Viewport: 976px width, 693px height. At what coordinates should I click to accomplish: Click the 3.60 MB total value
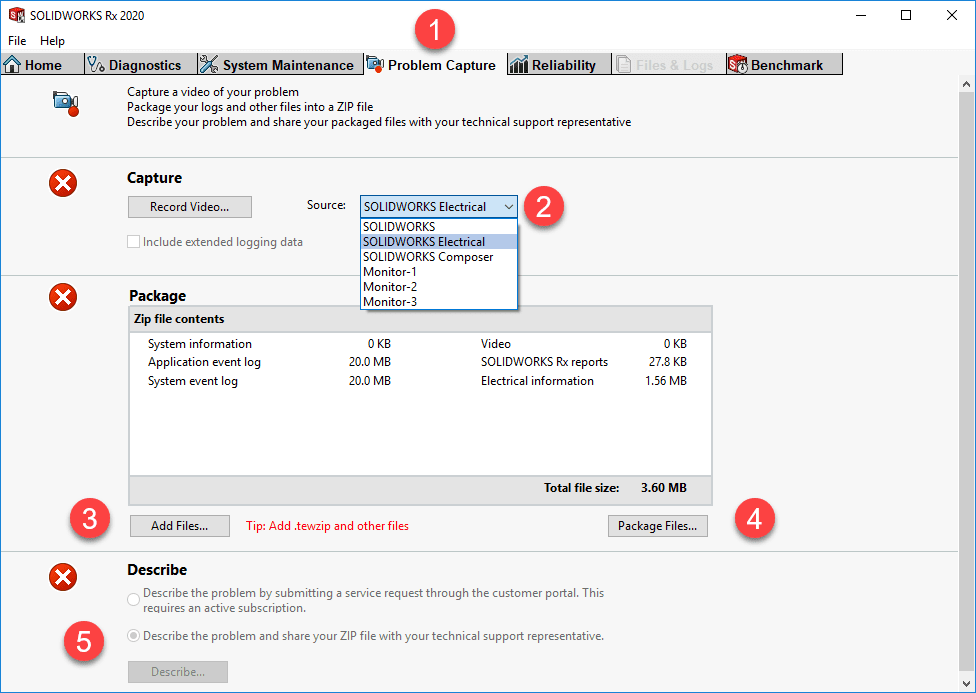point(664,488)
